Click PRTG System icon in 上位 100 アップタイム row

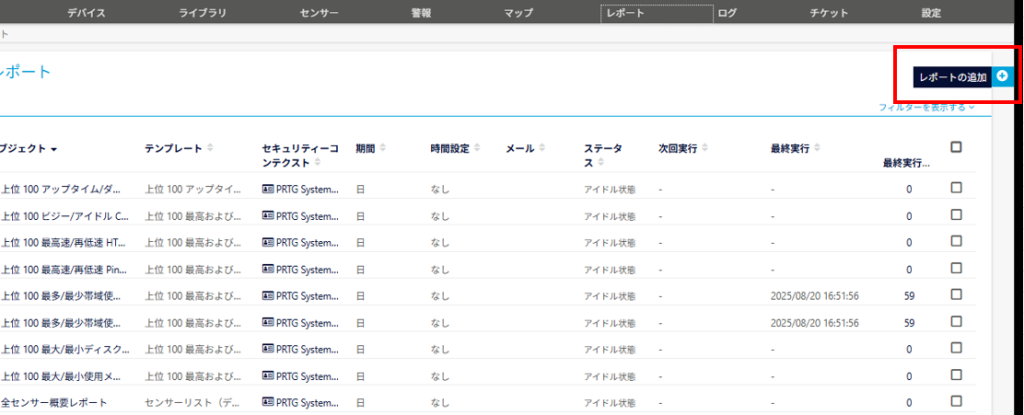coord(268,188)
